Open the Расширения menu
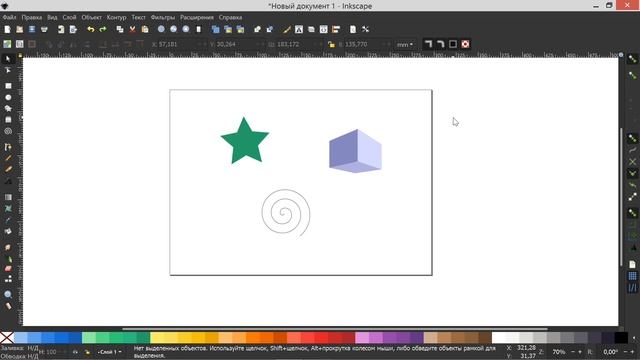 pos(197,18)
